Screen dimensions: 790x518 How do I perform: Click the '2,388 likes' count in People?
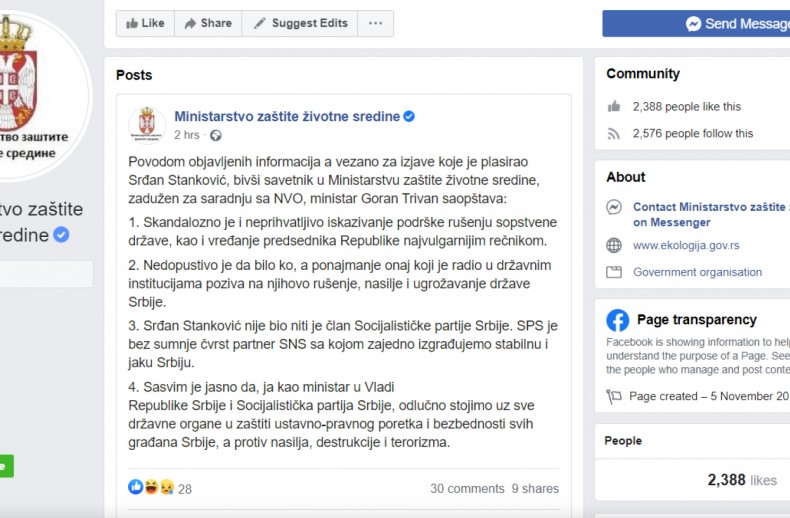tap(742, 480)
